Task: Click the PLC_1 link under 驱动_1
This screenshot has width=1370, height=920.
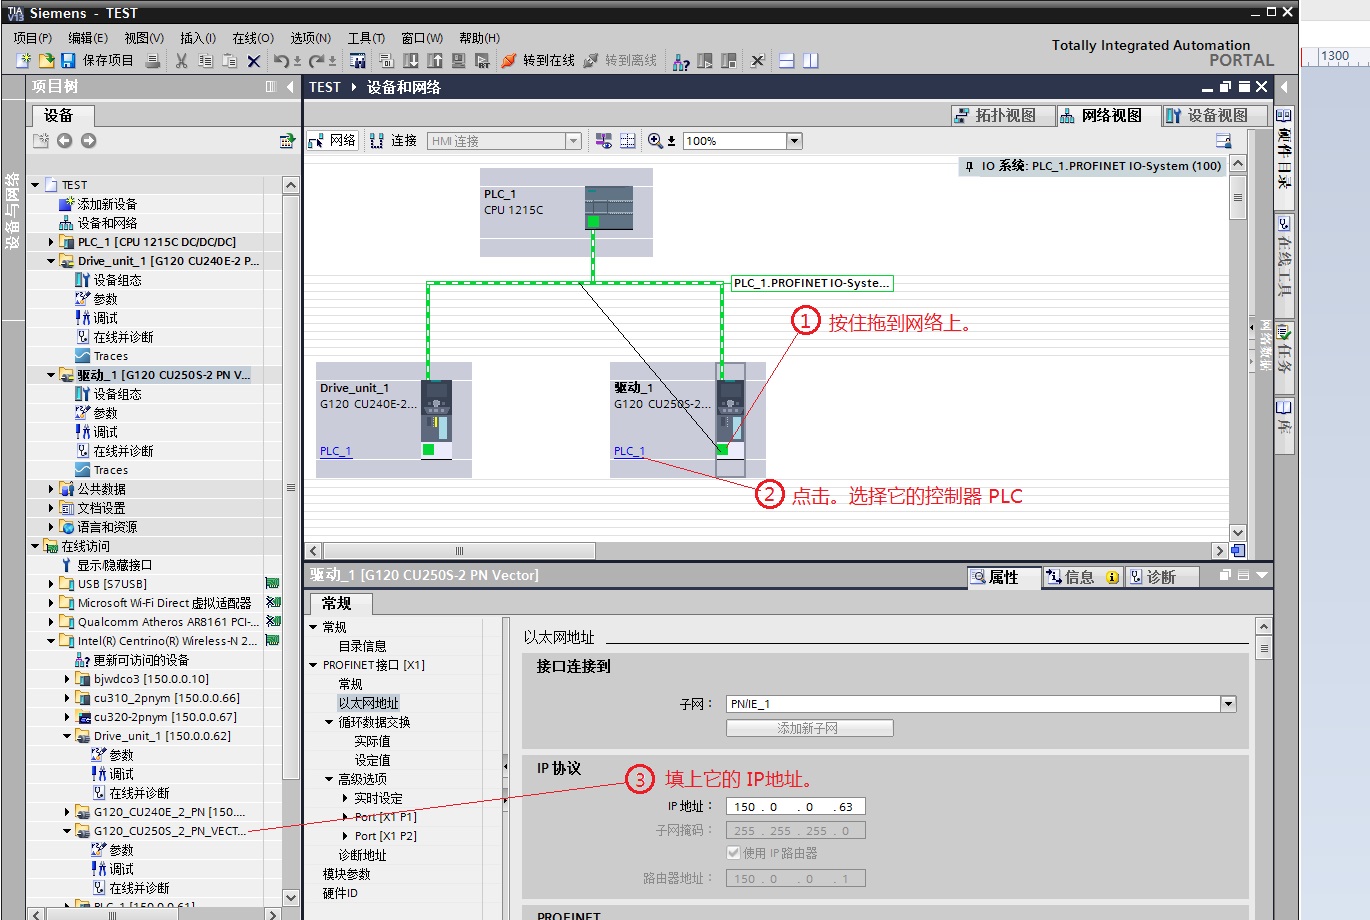Action: (x=629, y=451)
